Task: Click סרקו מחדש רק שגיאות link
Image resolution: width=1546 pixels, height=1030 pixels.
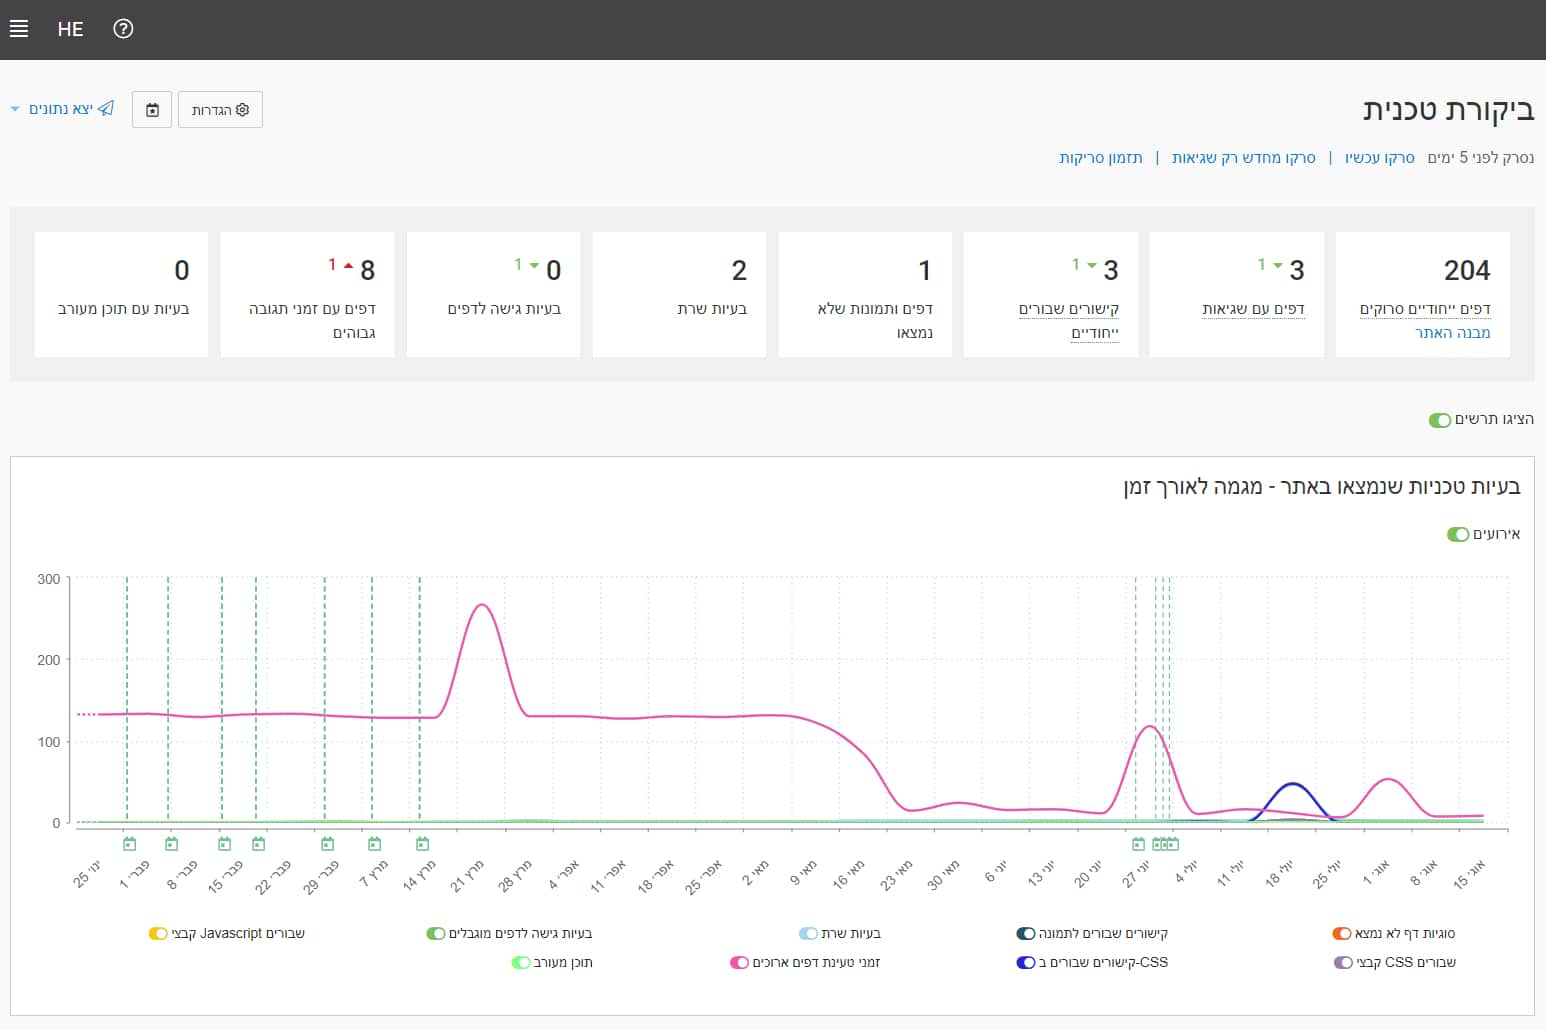Action: tap(1243, 158)
